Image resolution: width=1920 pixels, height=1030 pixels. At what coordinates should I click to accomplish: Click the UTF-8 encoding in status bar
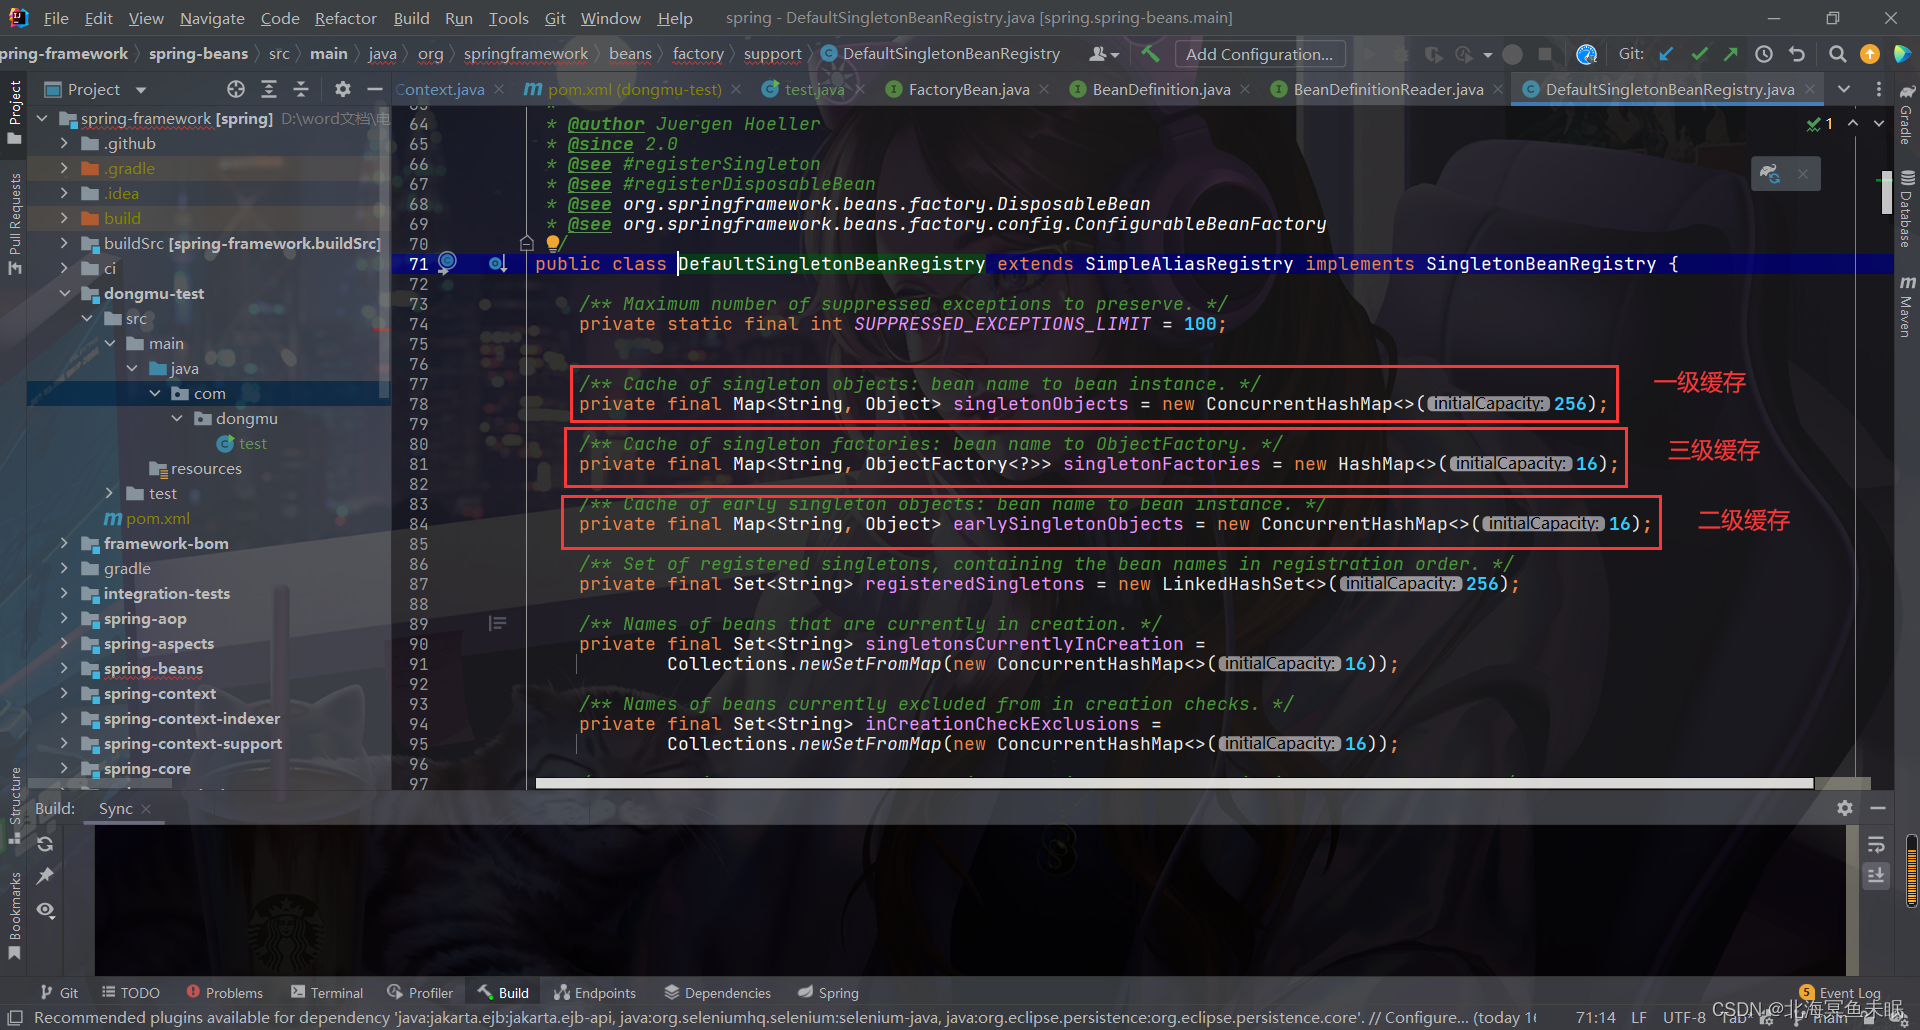(1684, 1017)
